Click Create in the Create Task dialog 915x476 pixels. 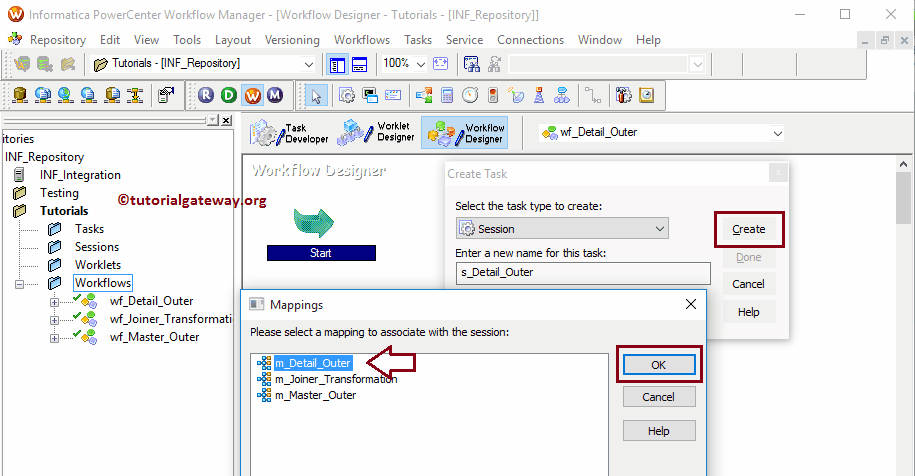(749, 229)
